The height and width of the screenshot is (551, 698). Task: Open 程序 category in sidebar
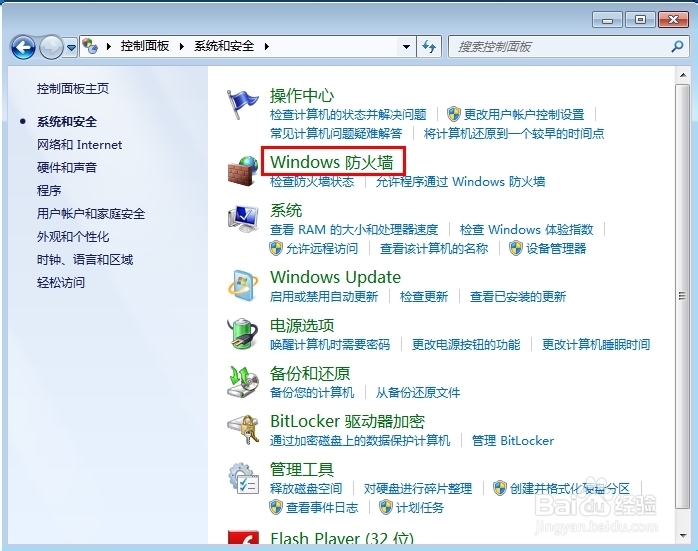(49, 190)
